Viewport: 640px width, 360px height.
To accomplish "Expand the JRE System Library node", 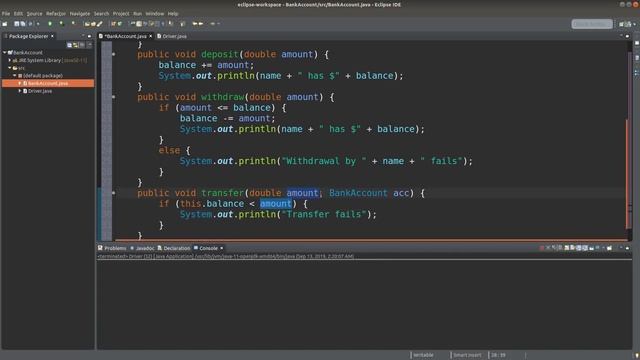I will tap(10, 60).
